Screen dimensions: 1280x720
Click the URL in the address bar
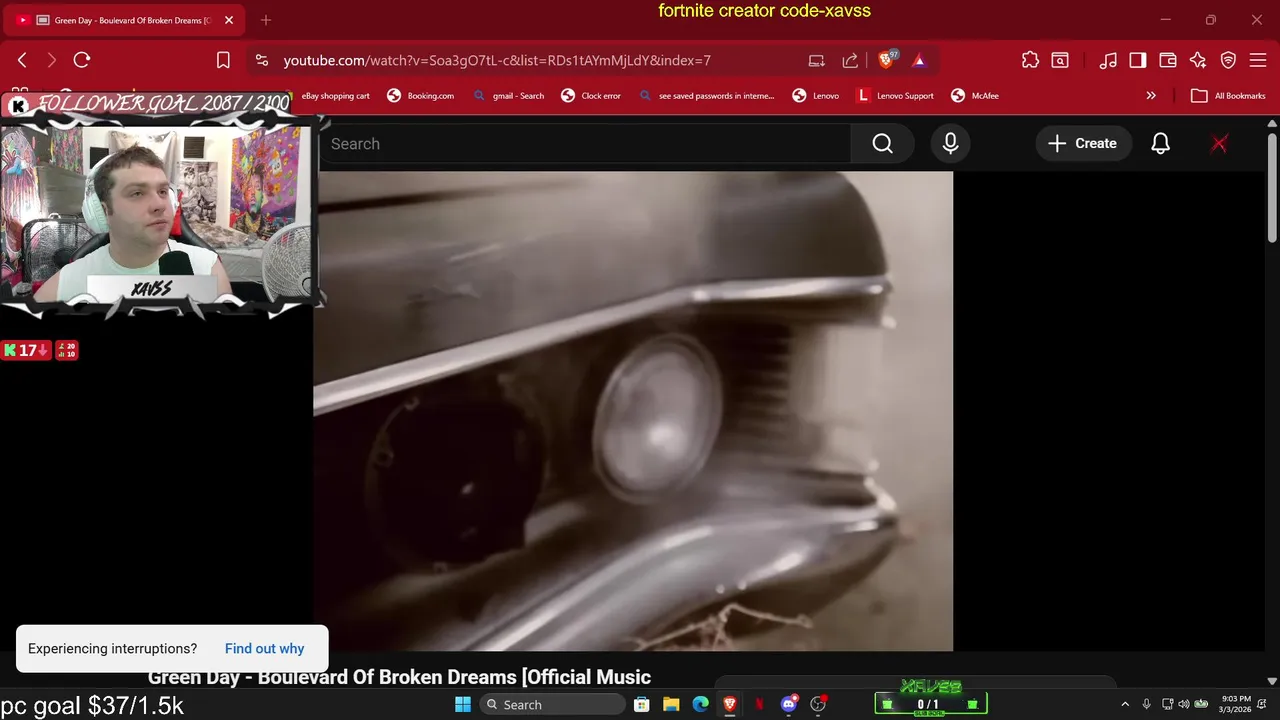click(x=497, y=60)
